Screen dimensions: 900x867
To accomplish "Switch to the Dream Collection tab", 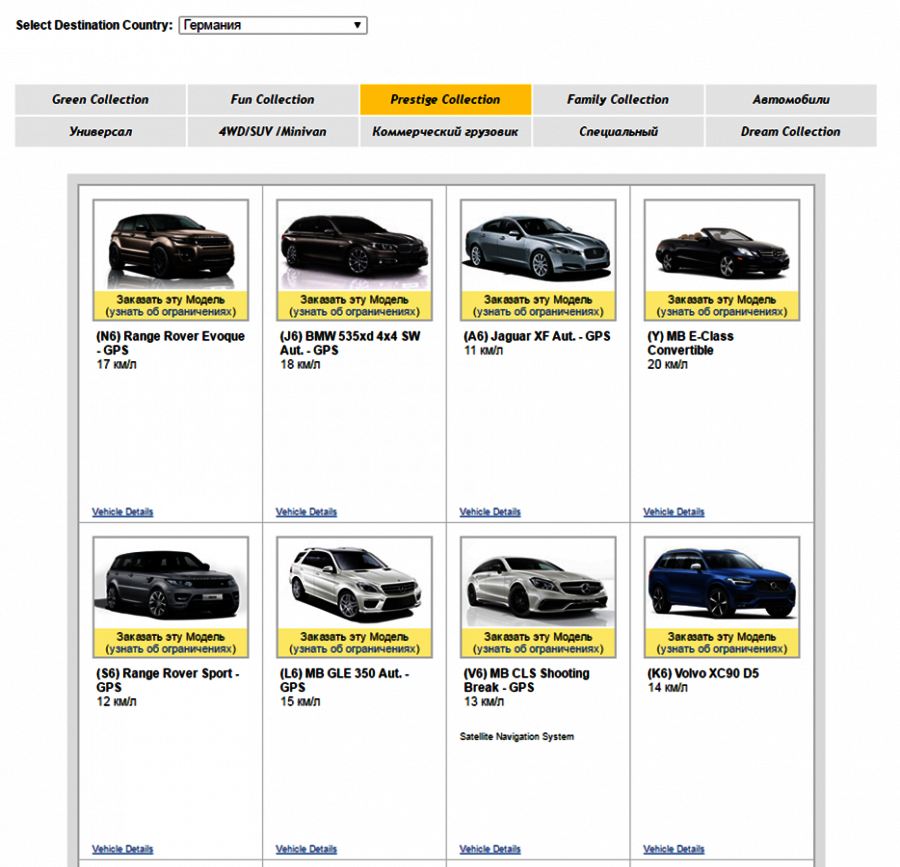I will tap(791, 132).
